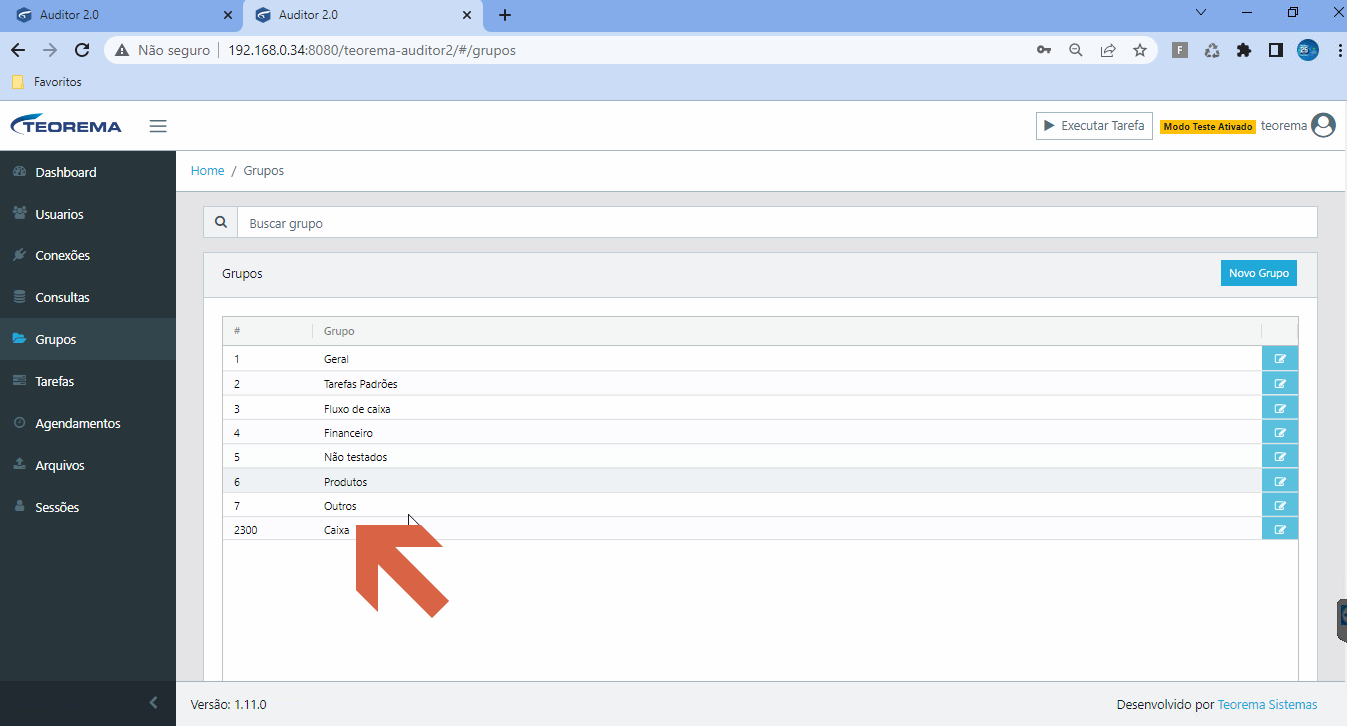Toggle the browser side panel
The width and height of the screenshot is (1347, 726).
click(1276, 50)
